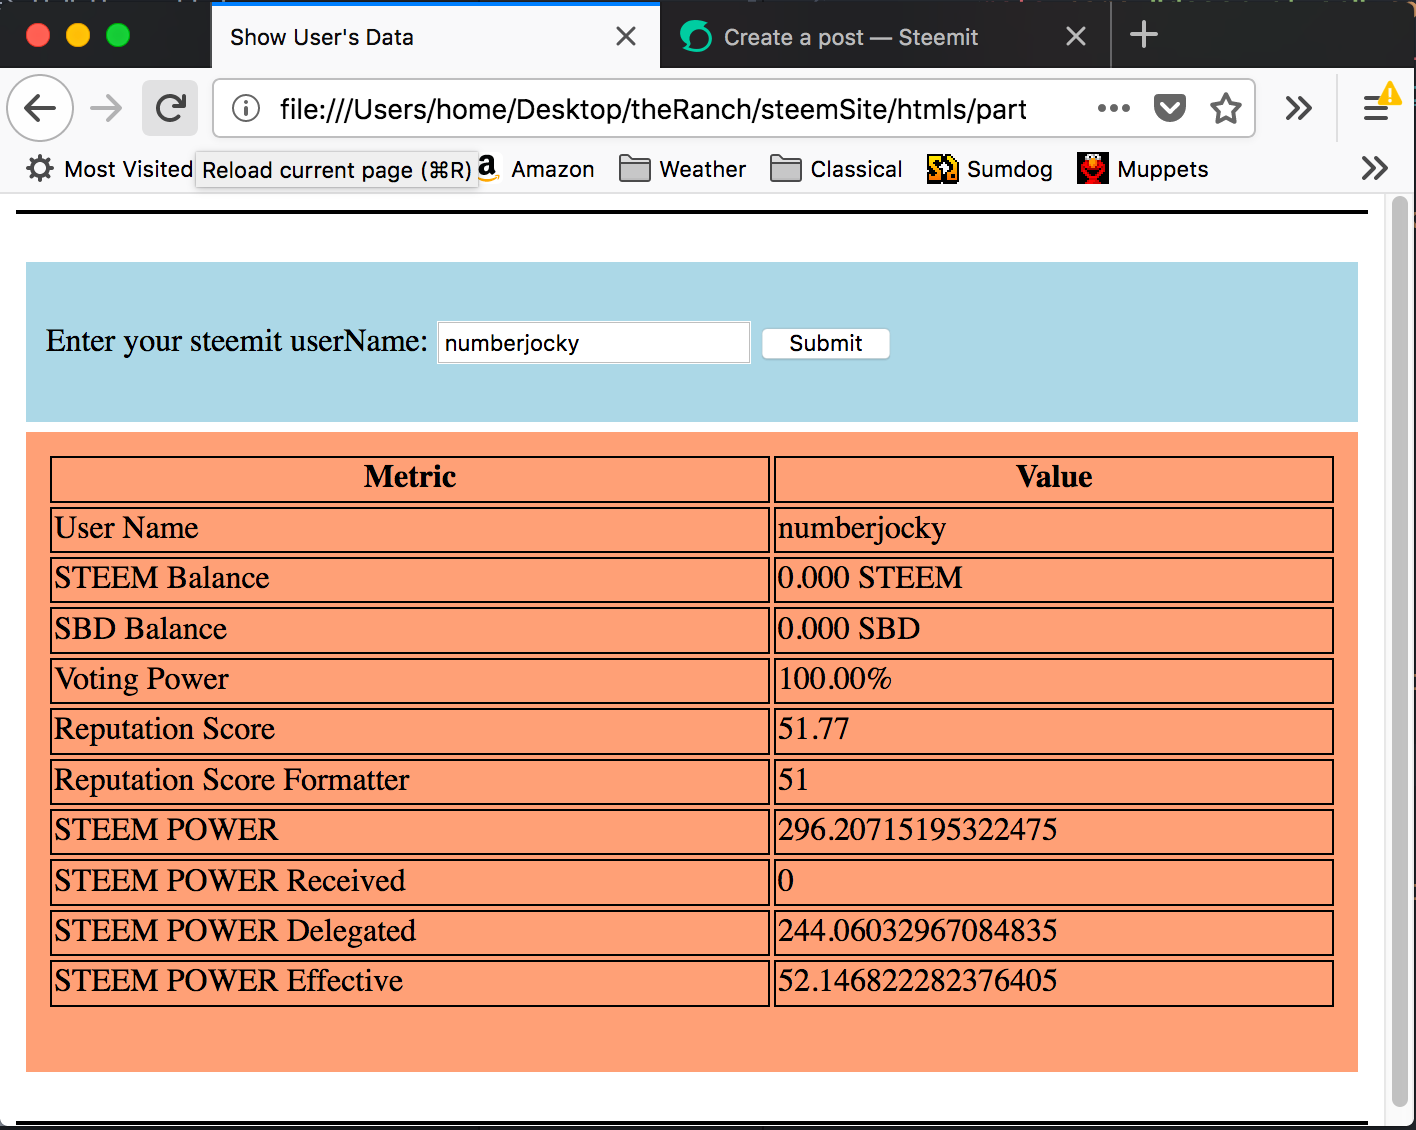Open the page actions three-dot menu
The height and width of the screenshot is (1130, 1416).
coord(1113,108)
